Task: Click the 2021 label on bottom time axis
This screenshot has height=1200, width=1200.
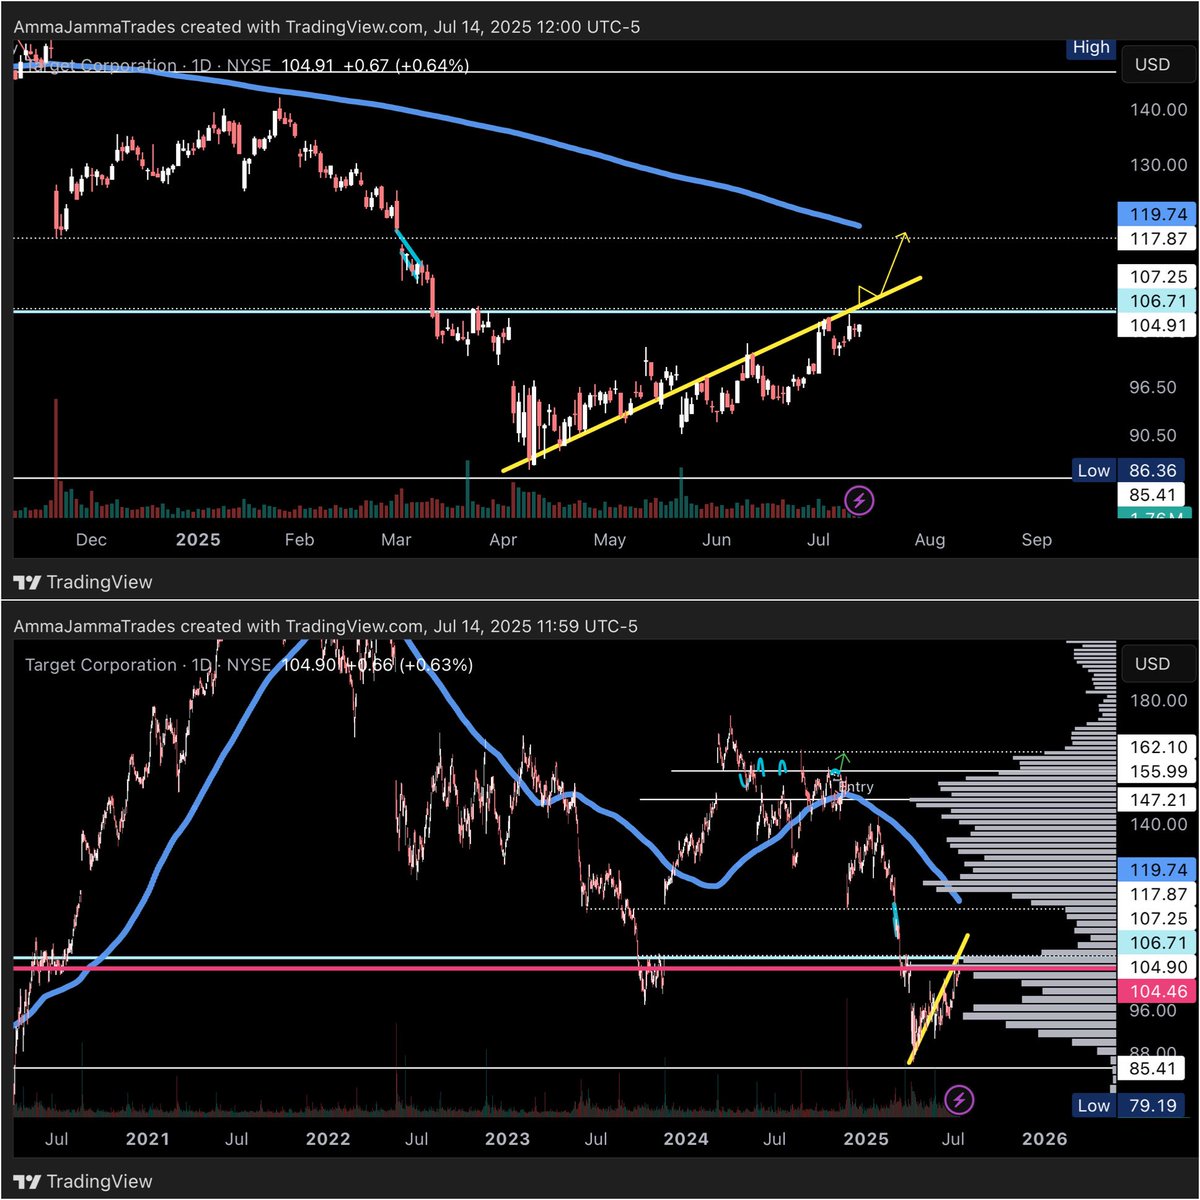Action: pos(148,1139)
